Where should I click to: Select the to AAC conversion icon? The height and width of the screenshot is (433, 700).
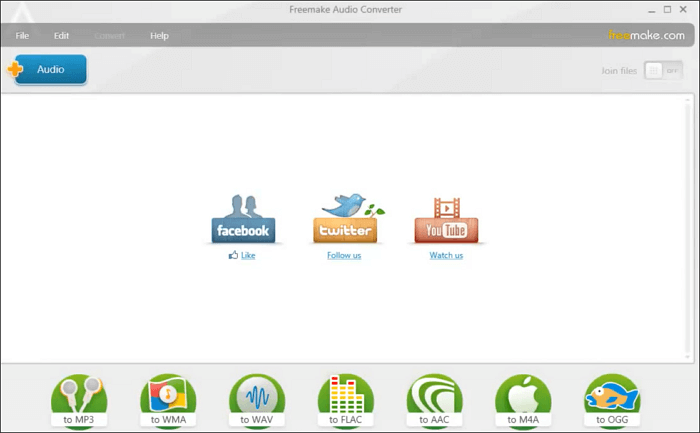pos(435,402)
